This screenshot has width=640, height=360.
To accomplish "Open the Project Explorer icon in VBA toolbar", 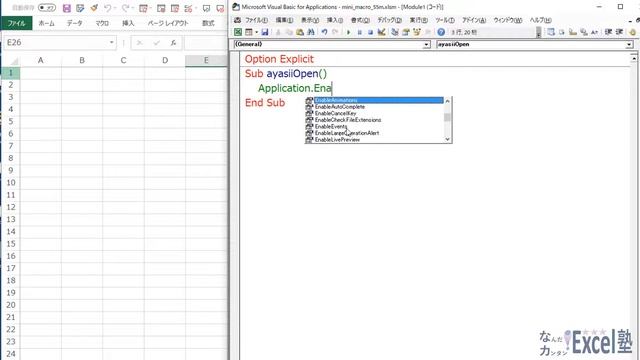I will point(395,32).
